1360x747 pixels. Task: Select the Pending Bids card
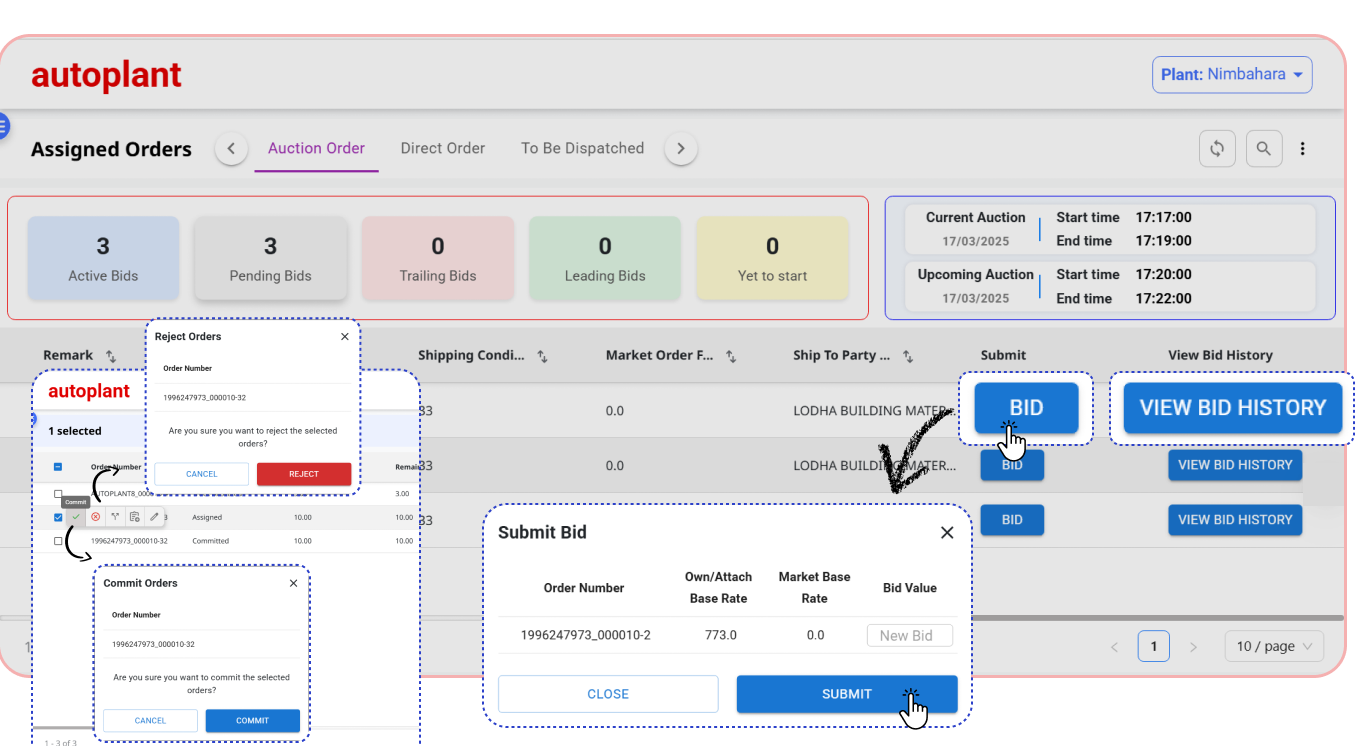pyautogui.click(x=270, y=258)
